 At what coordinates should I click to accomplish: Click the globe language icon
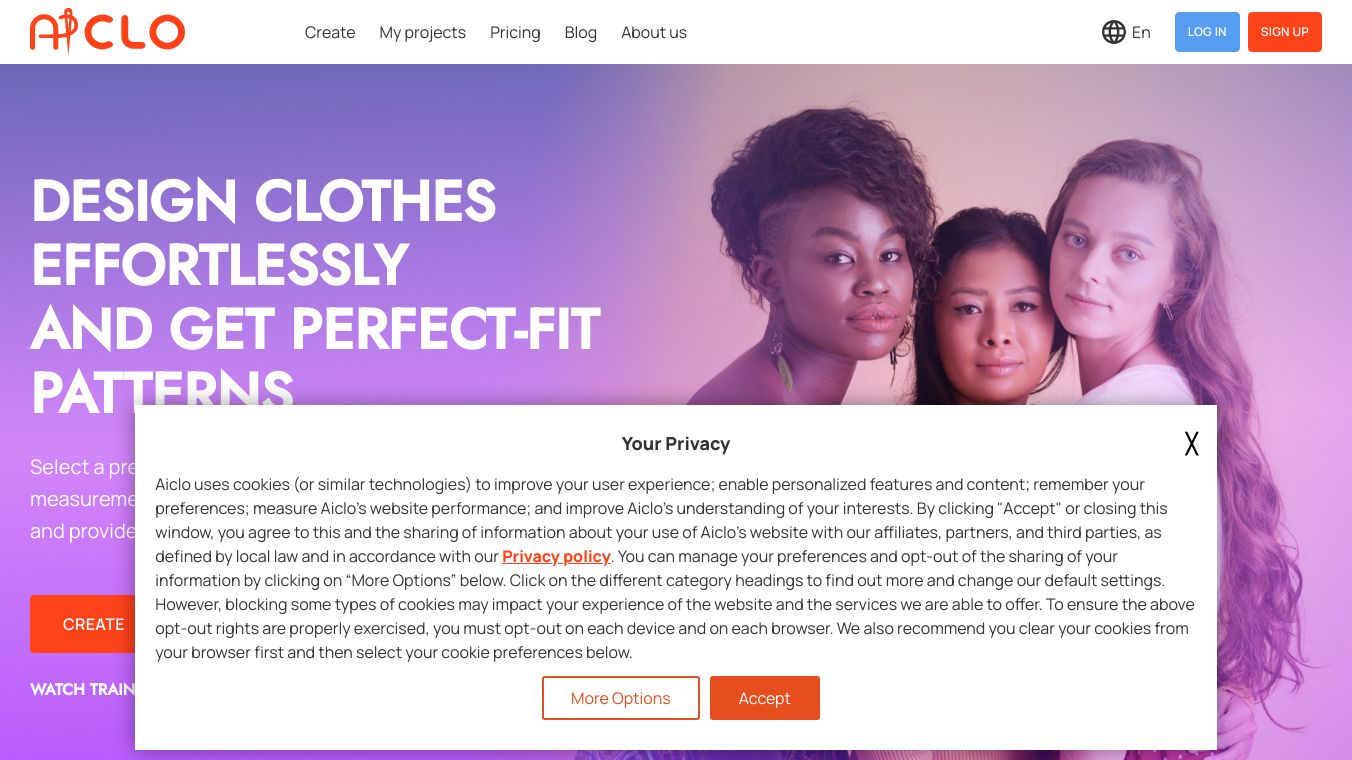coord(1113,32)
